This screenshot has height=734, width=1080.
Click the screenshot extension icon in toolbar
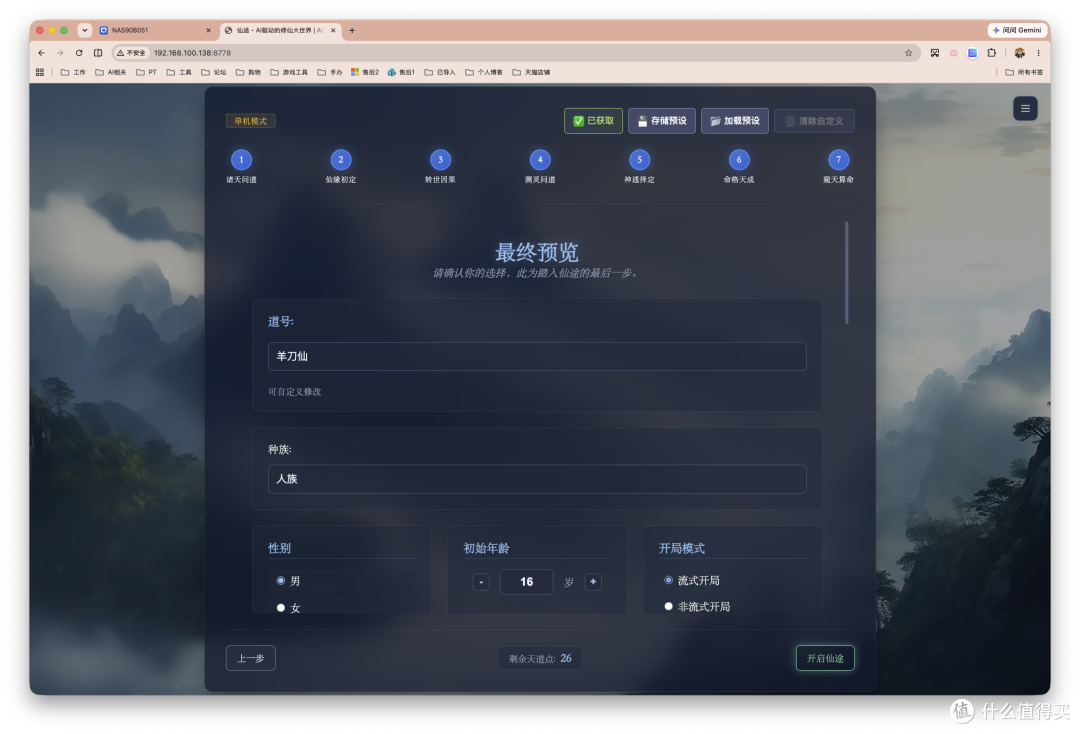click(935, 53)
